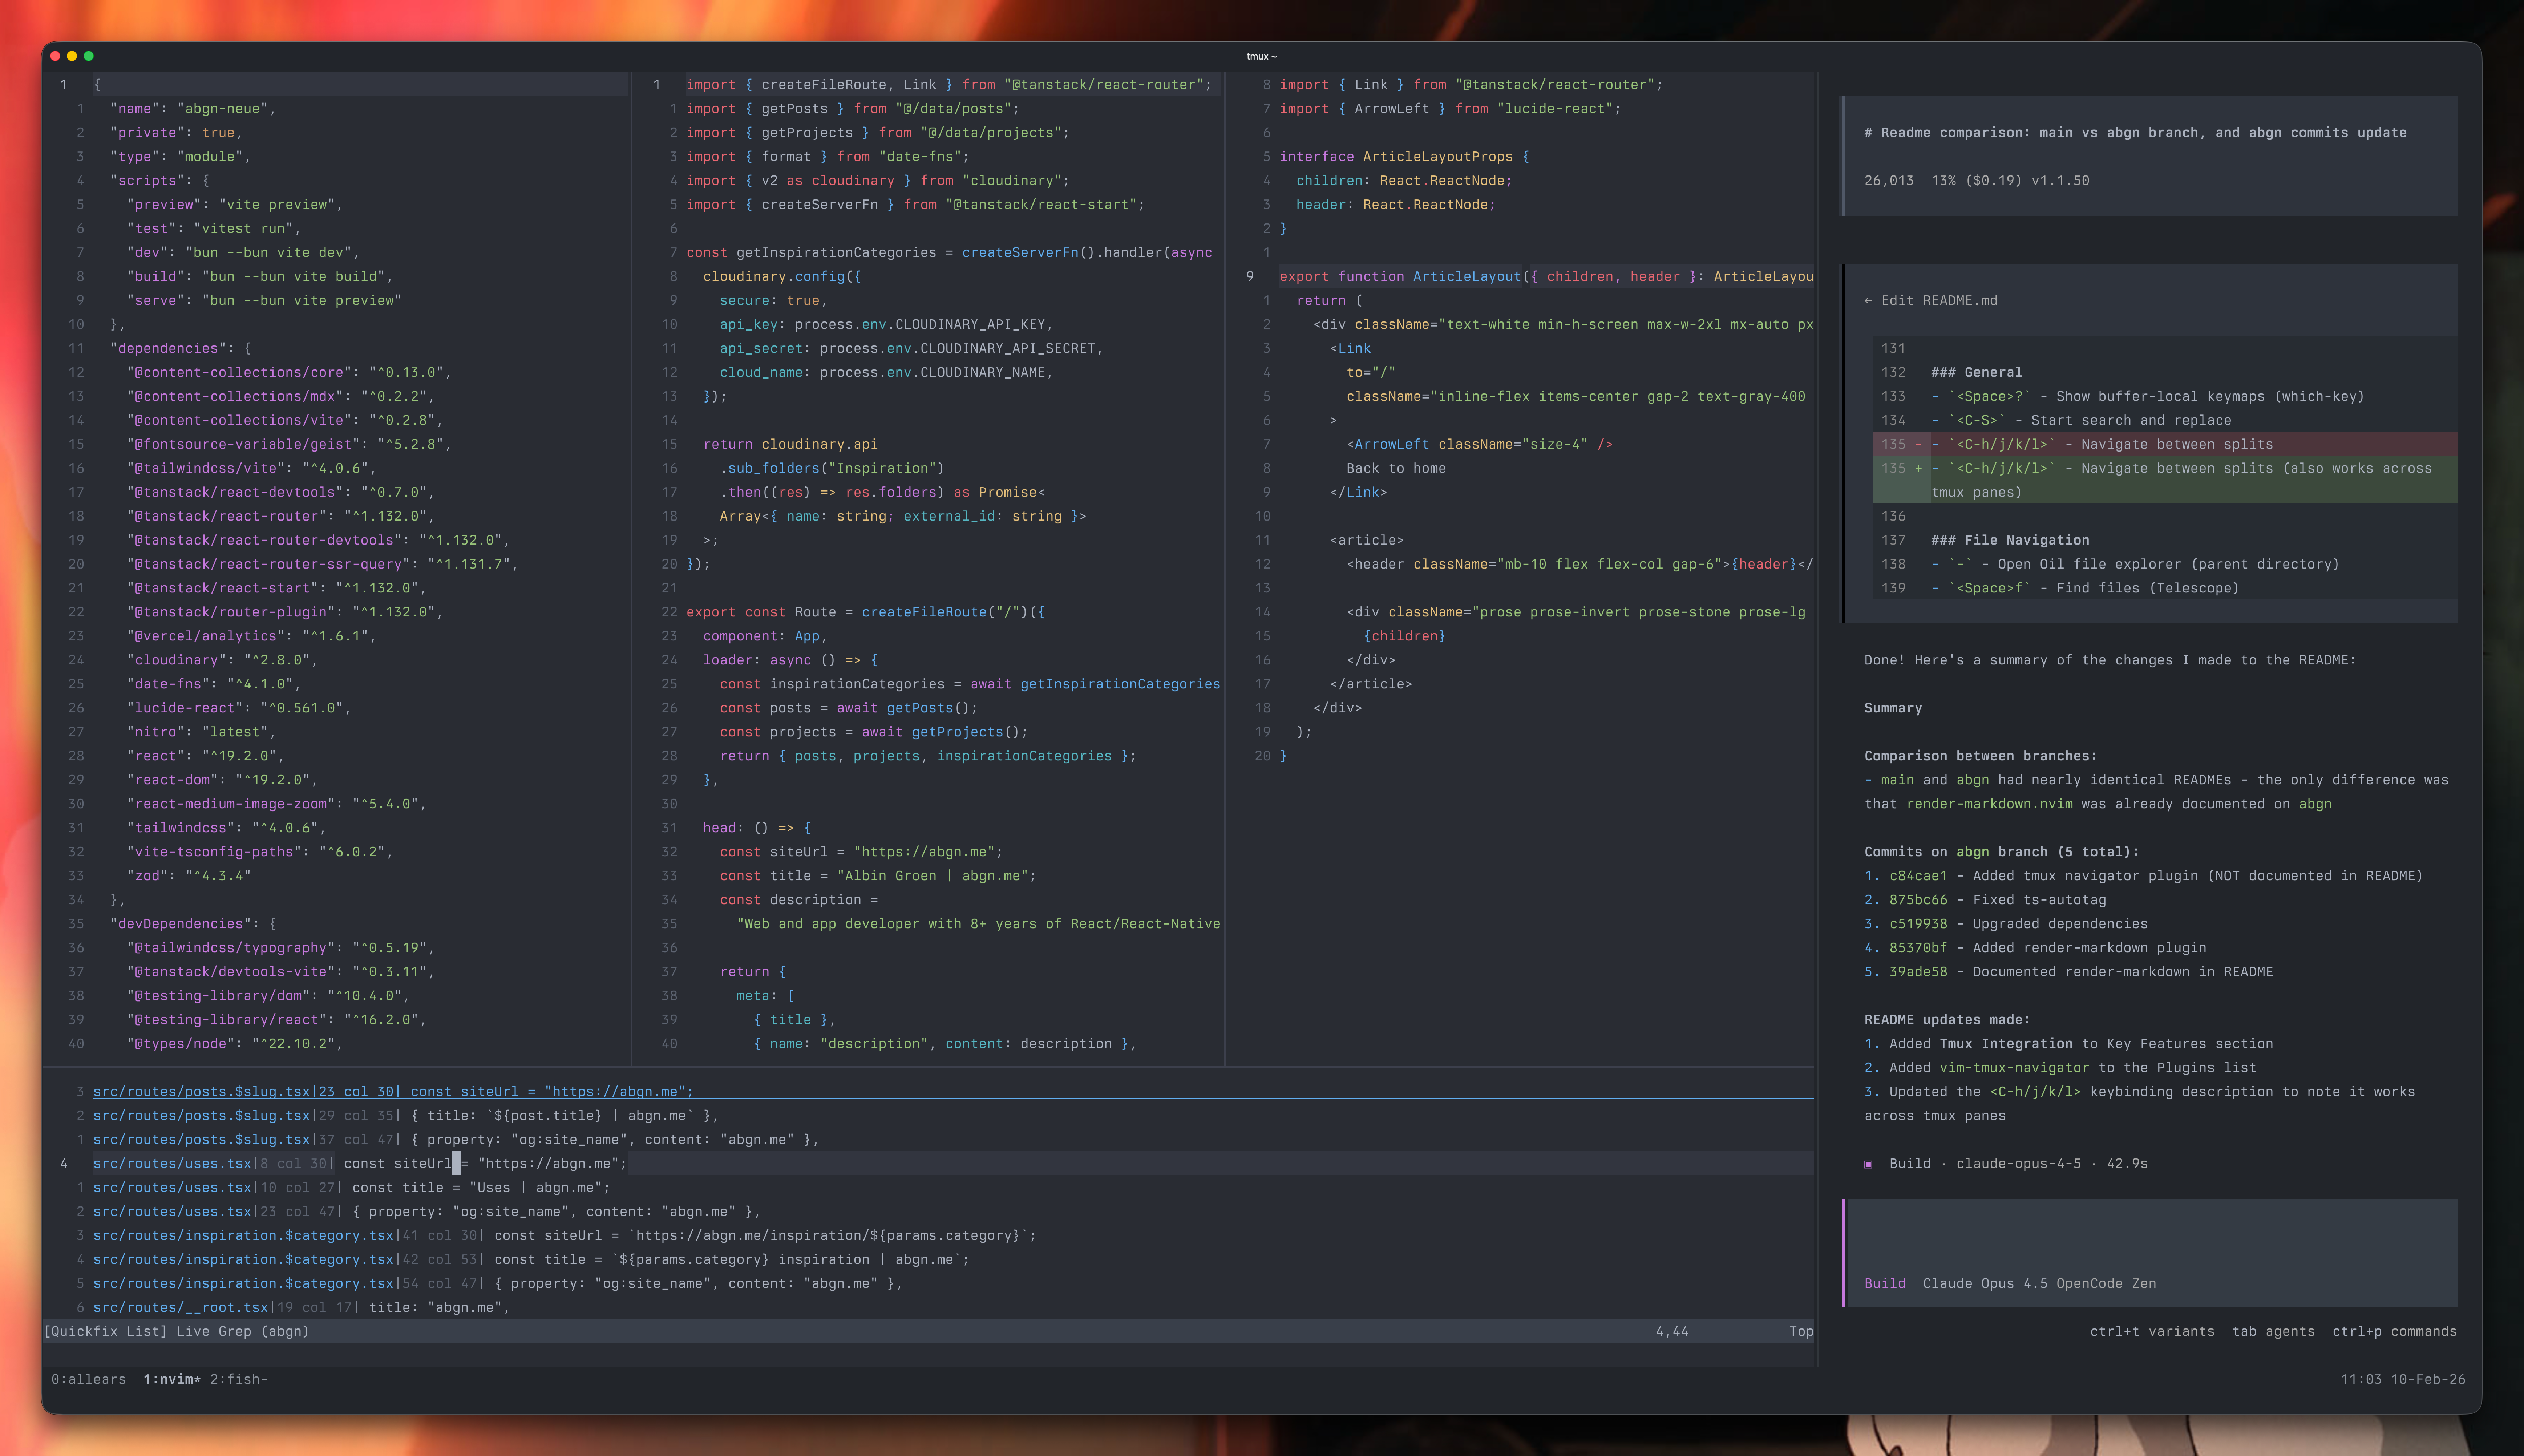Image resolution: width=2524 pixels, height=1456 pixels.
Task: Click the yellow minimize window dot
Action: 72,56
